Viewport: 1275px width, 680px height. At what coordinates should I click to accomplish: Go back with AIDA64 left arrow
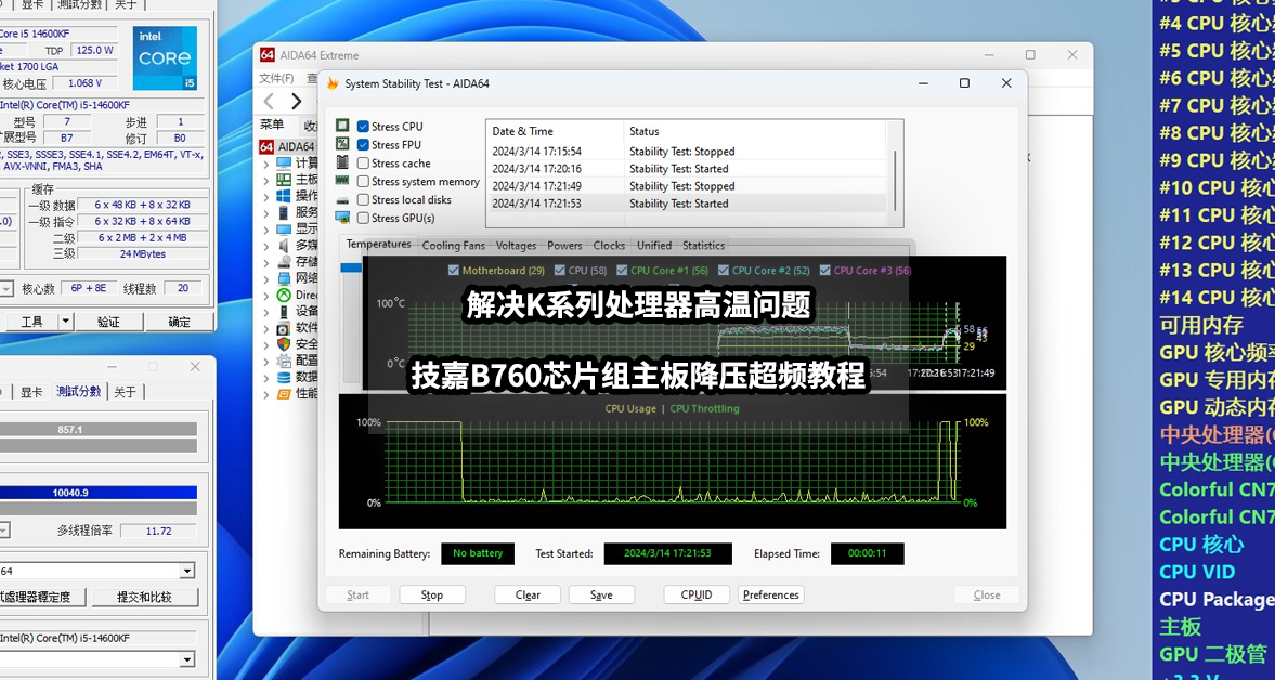click(269, 101)
